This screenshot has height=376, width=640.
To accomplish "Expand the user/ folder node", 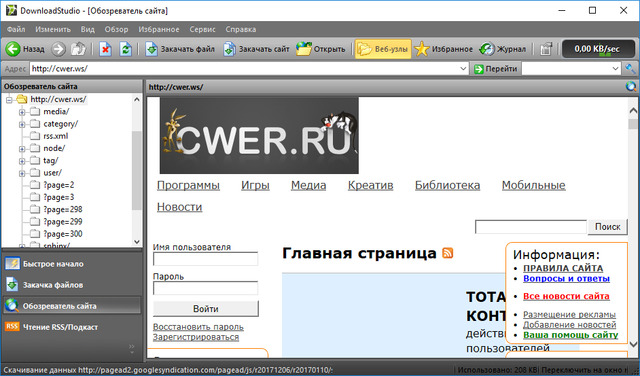I will tap(22, 173).
